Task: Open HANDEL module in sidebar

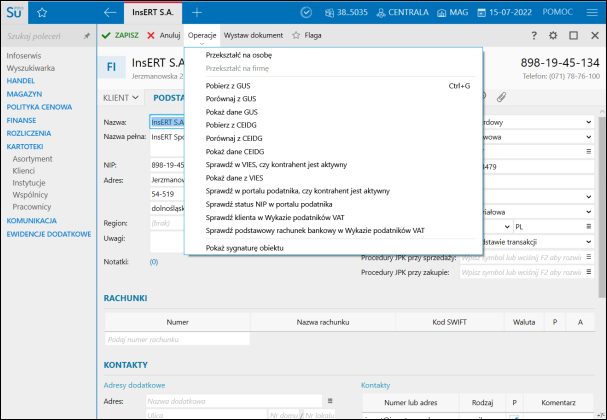Action: point(21,81)
